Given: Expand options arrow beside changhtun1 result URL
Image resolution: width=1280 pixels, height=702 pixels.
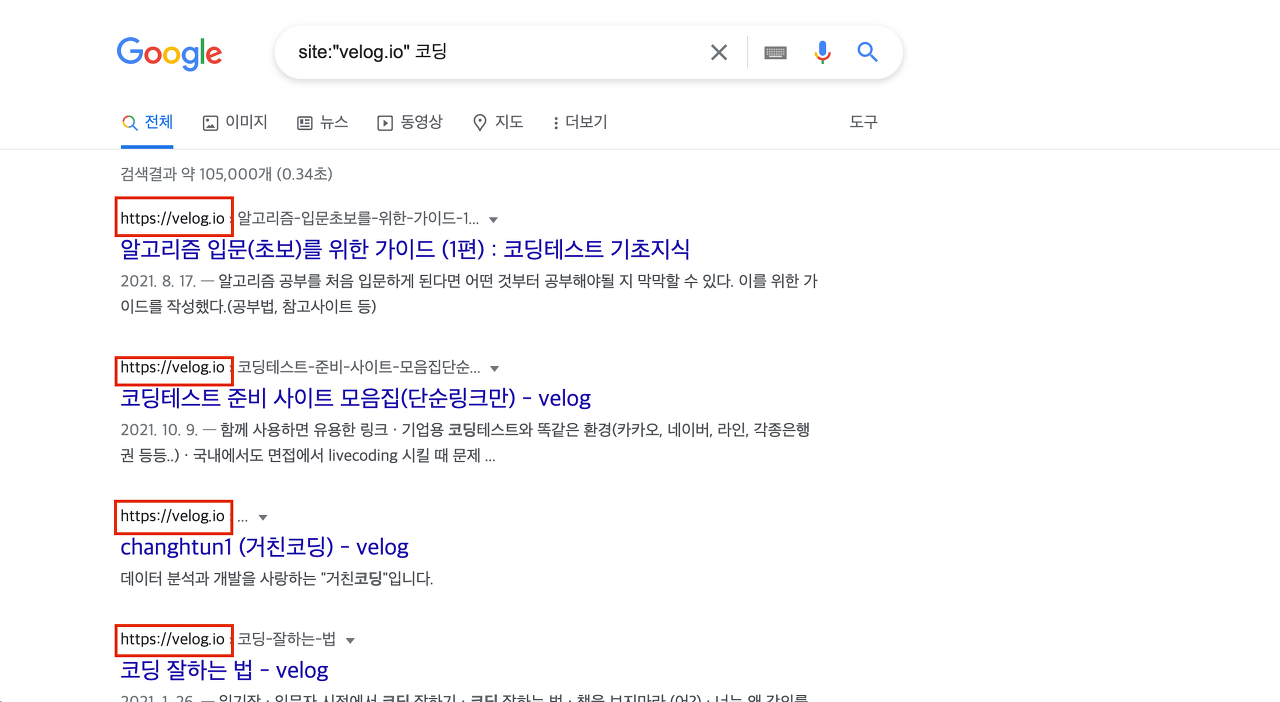Looking at the screenshot, I should tap(263, 518).
